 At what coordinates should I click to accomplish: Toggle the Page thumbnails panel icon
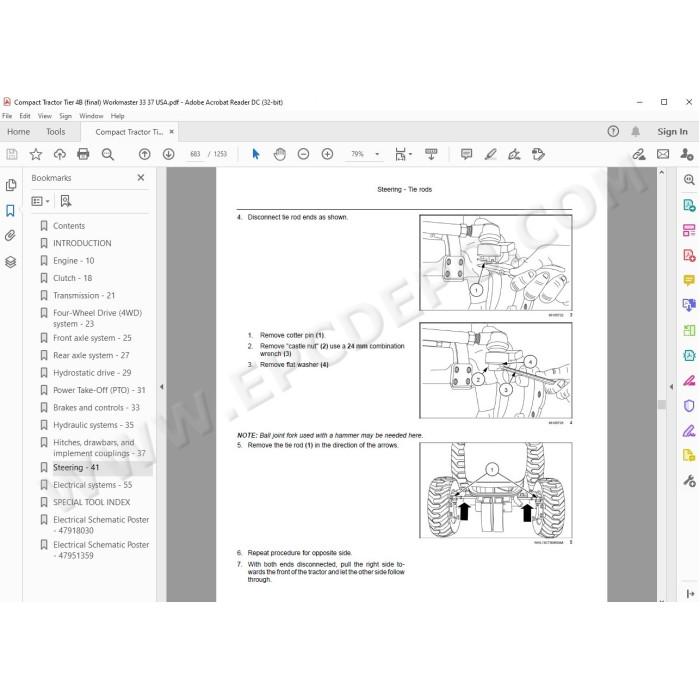pyautogui.click(x=10, y=185)
